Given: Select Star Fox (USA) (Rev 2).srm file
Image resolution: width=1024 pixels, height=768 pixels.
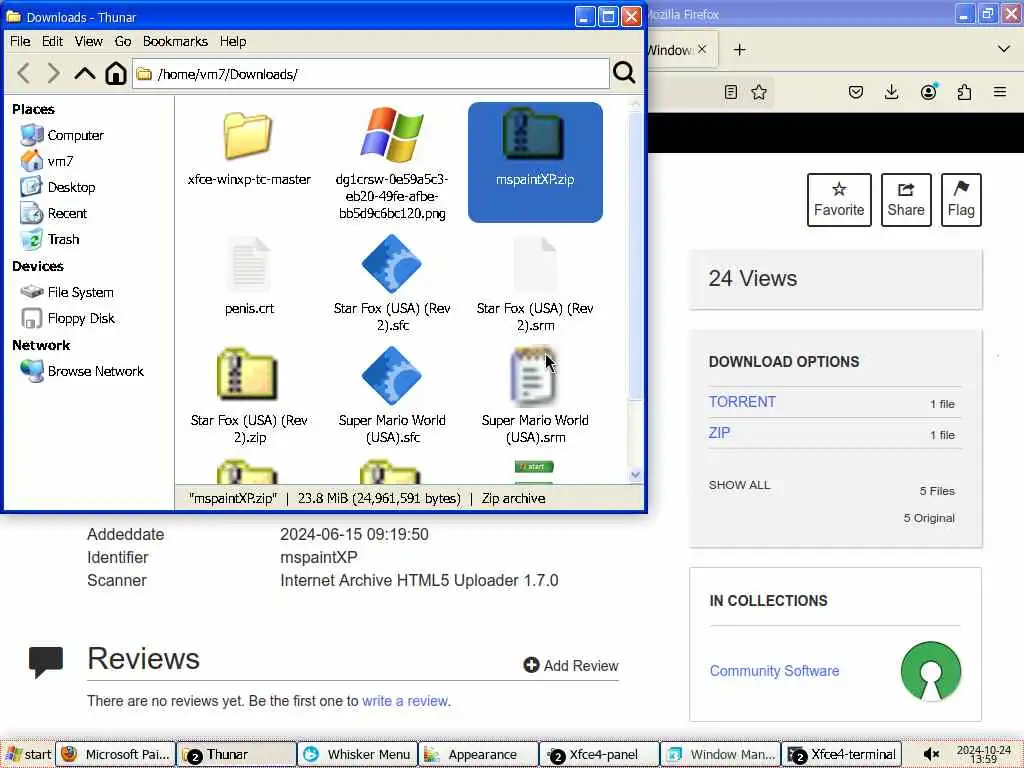Looking at the screenshot, I should click(535, 283).
